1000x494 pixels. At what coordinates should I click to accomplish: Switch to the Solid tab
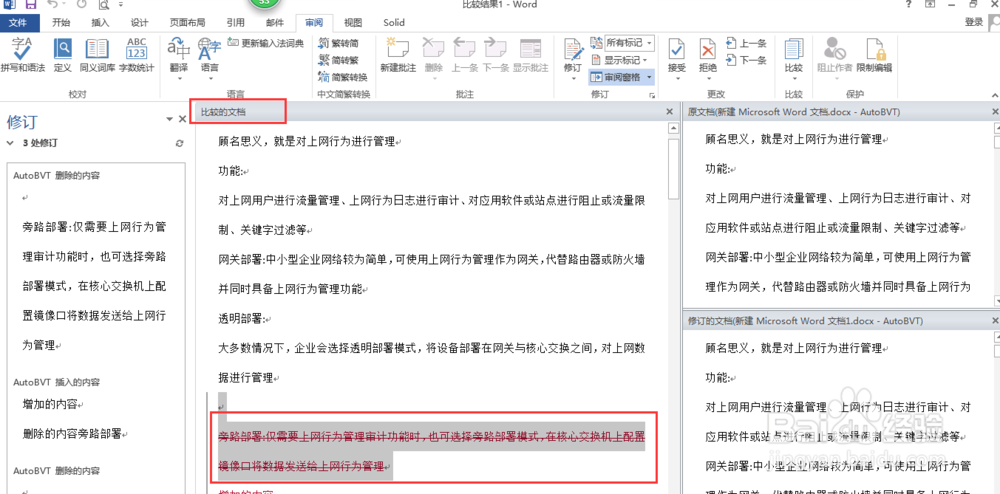pyautogui.click(x=394, y=22)
